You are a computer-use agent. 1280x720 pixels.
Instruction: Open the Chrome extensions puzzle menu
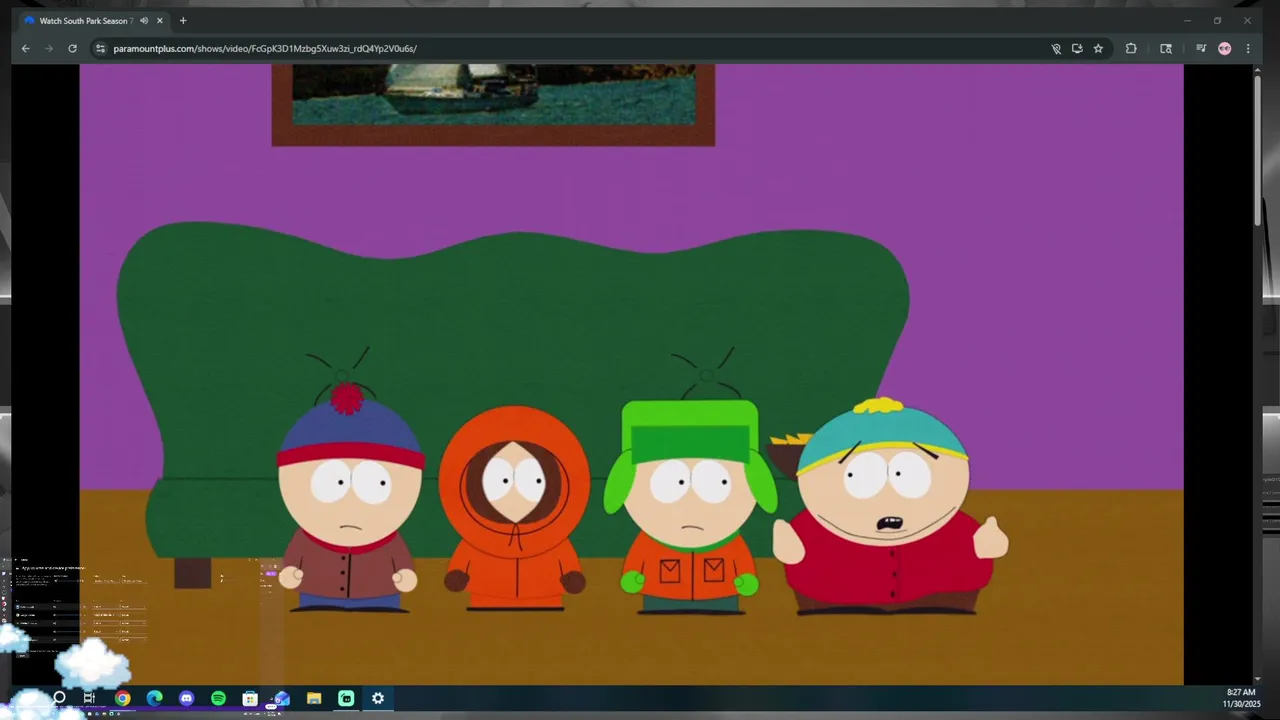[x=1131, y=48]
